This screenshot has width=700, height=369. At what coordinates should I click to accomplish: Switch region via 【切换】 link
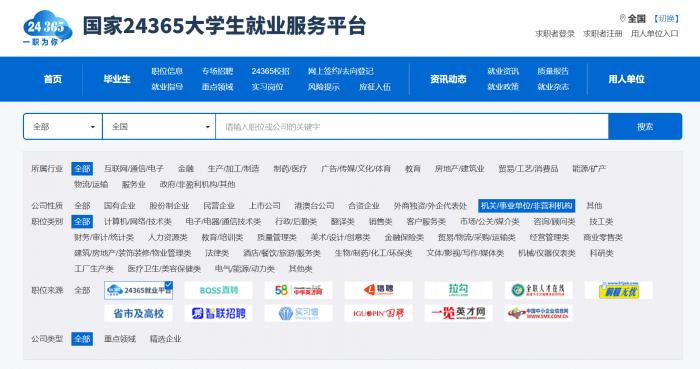[x=666, y=18]
